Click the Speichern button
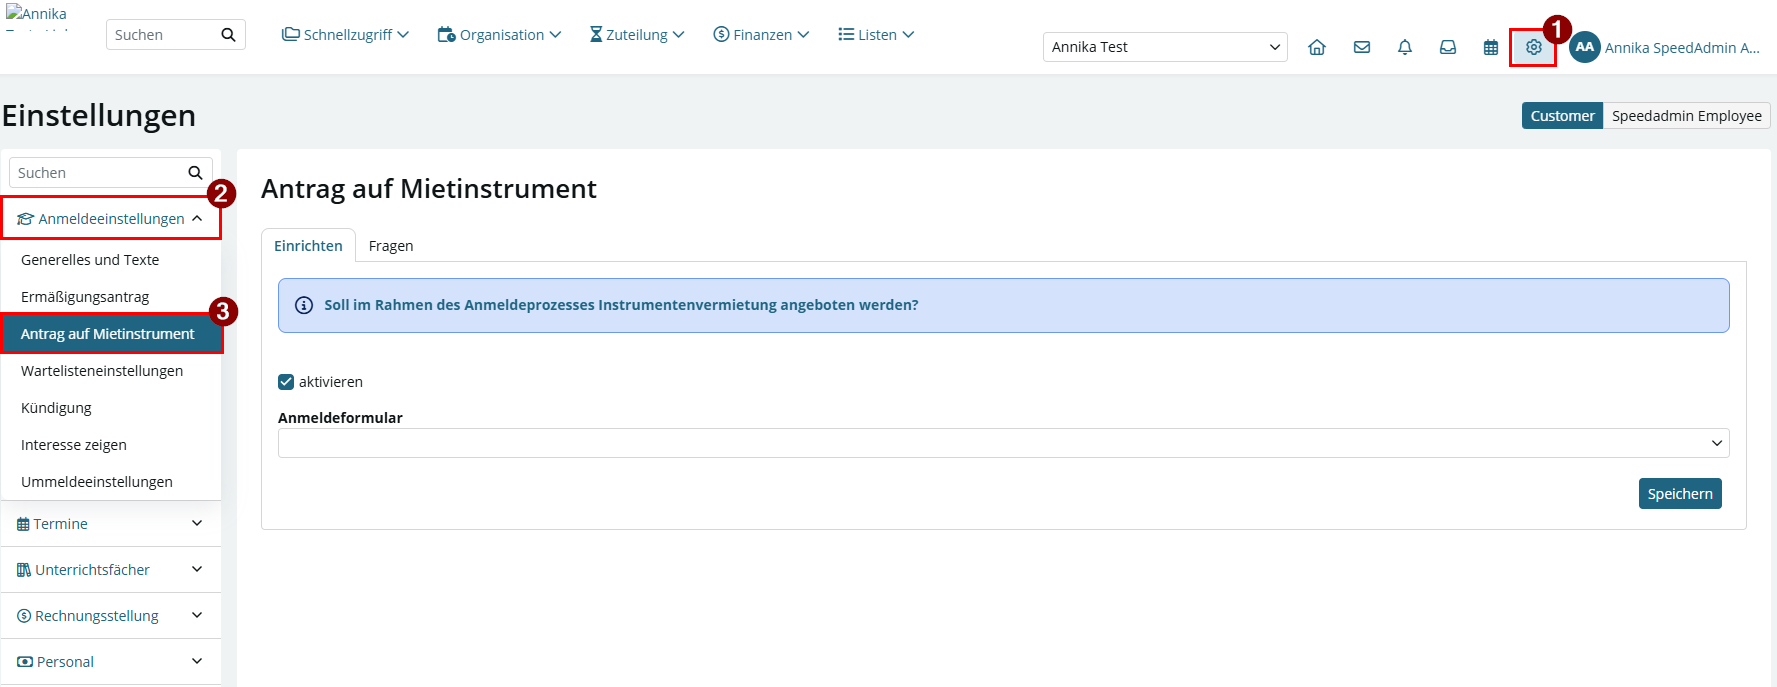Screen dimensions: 1777x687 point(1680,494)
